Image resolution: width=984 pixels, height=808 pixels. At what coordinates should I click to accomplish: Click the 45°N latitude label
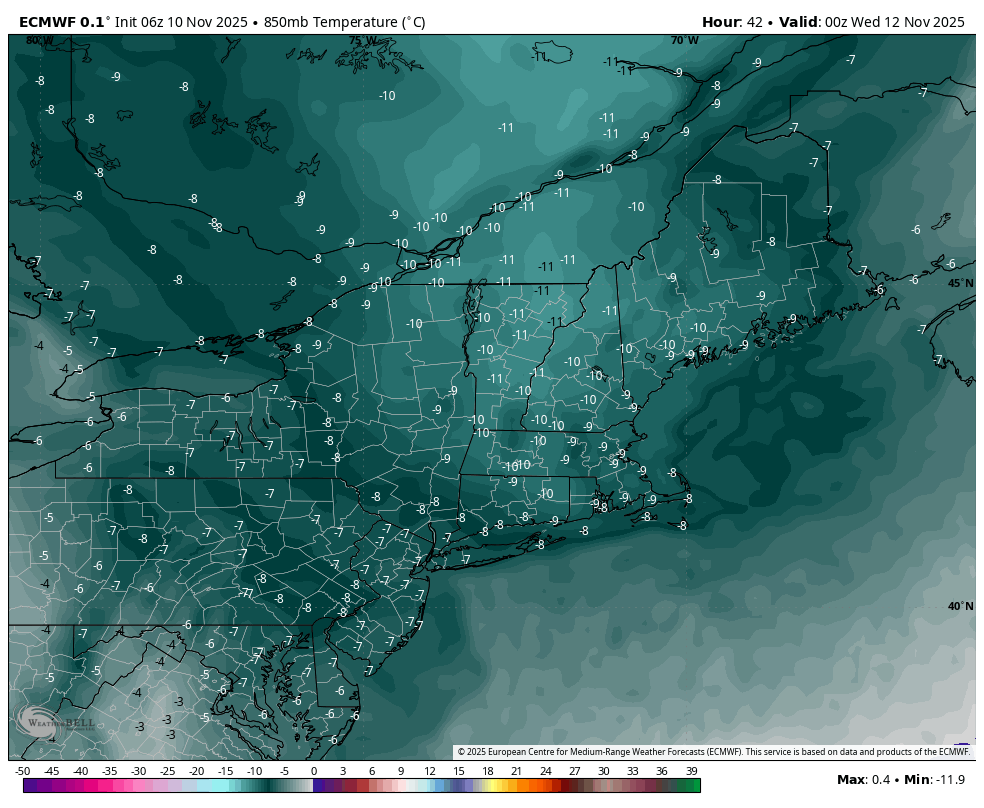[x=960, y=283]
